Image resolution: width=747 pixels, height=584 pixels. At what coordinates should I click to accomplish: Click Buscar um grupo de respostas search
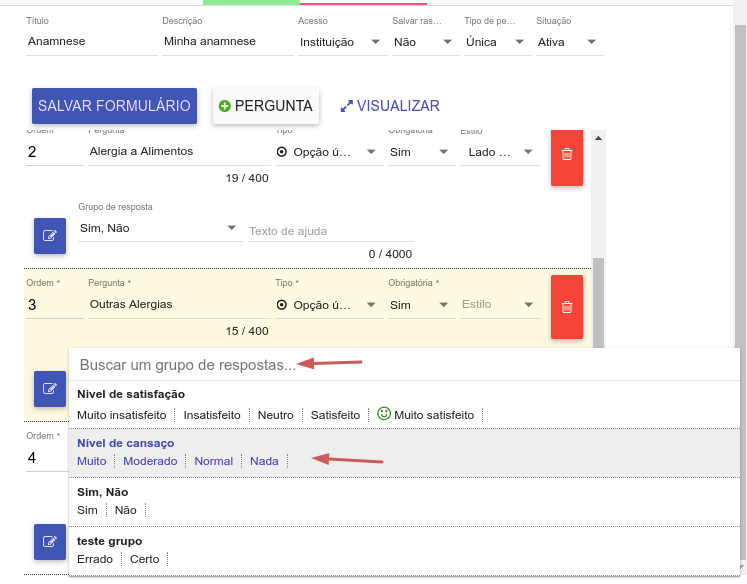[404, 365]
